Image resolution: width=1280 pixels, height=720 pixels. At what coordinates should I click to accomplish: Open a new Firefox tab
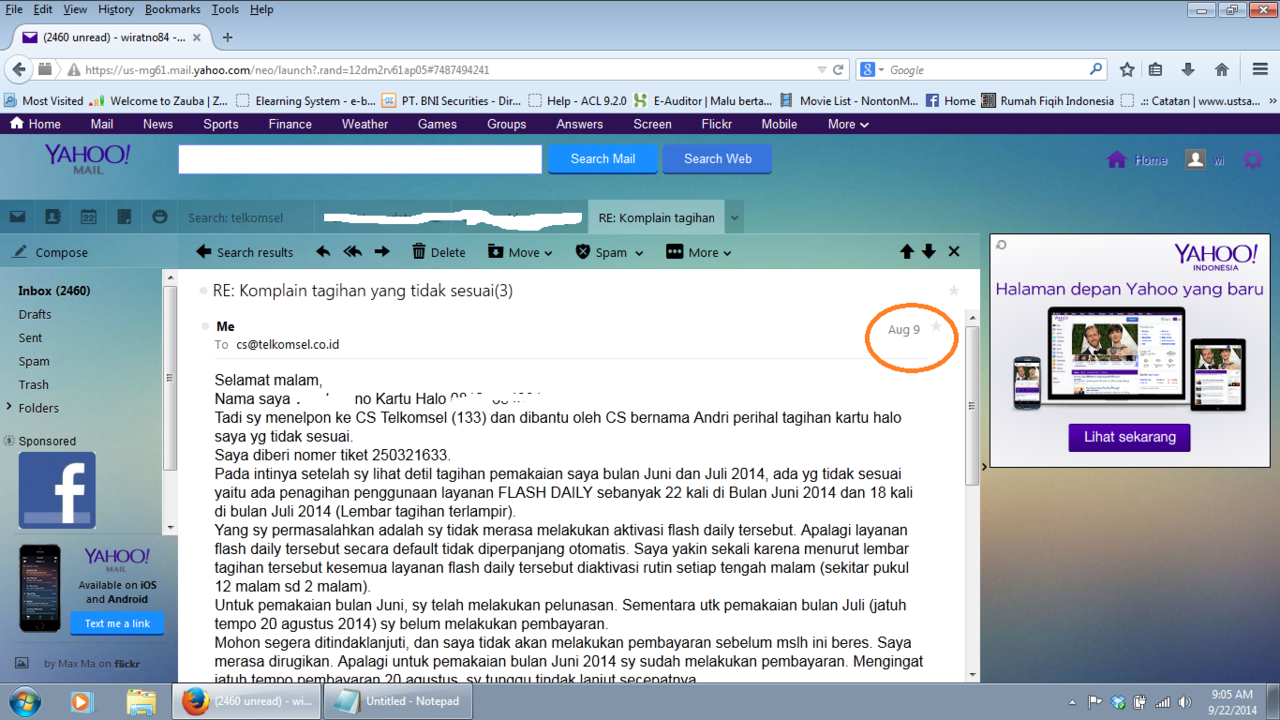(228, 37)
